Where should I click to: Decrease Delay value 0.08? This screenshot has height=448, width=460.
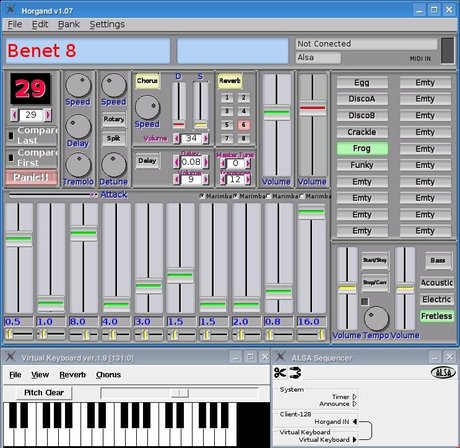coord(177,162)
